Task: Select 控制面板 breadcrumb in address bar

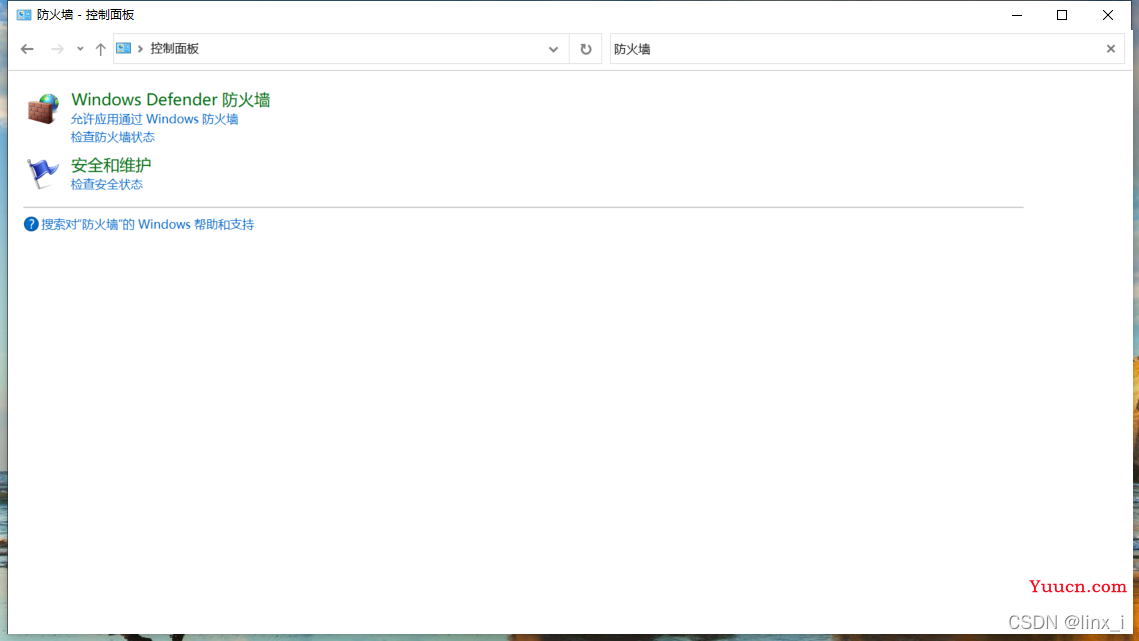Action: pyautogui.click(x=174, y=49)
